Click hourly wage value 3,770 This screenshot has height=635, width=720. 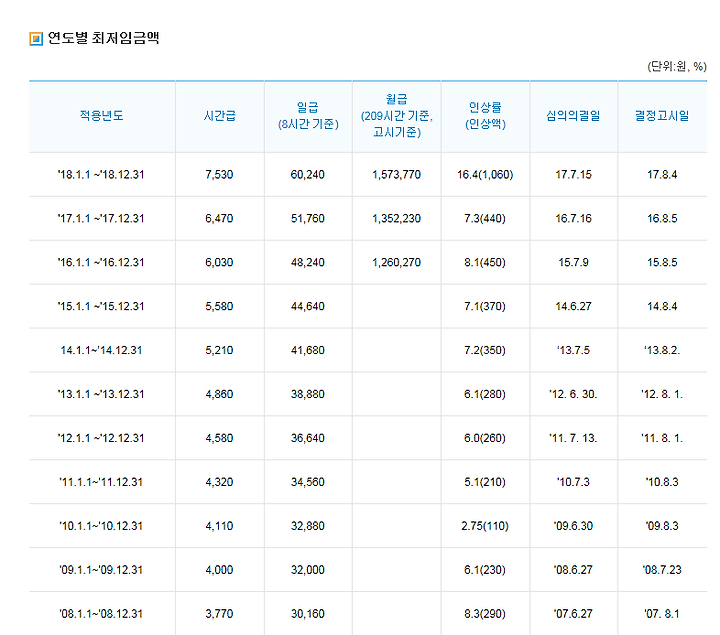coord(219,614)
